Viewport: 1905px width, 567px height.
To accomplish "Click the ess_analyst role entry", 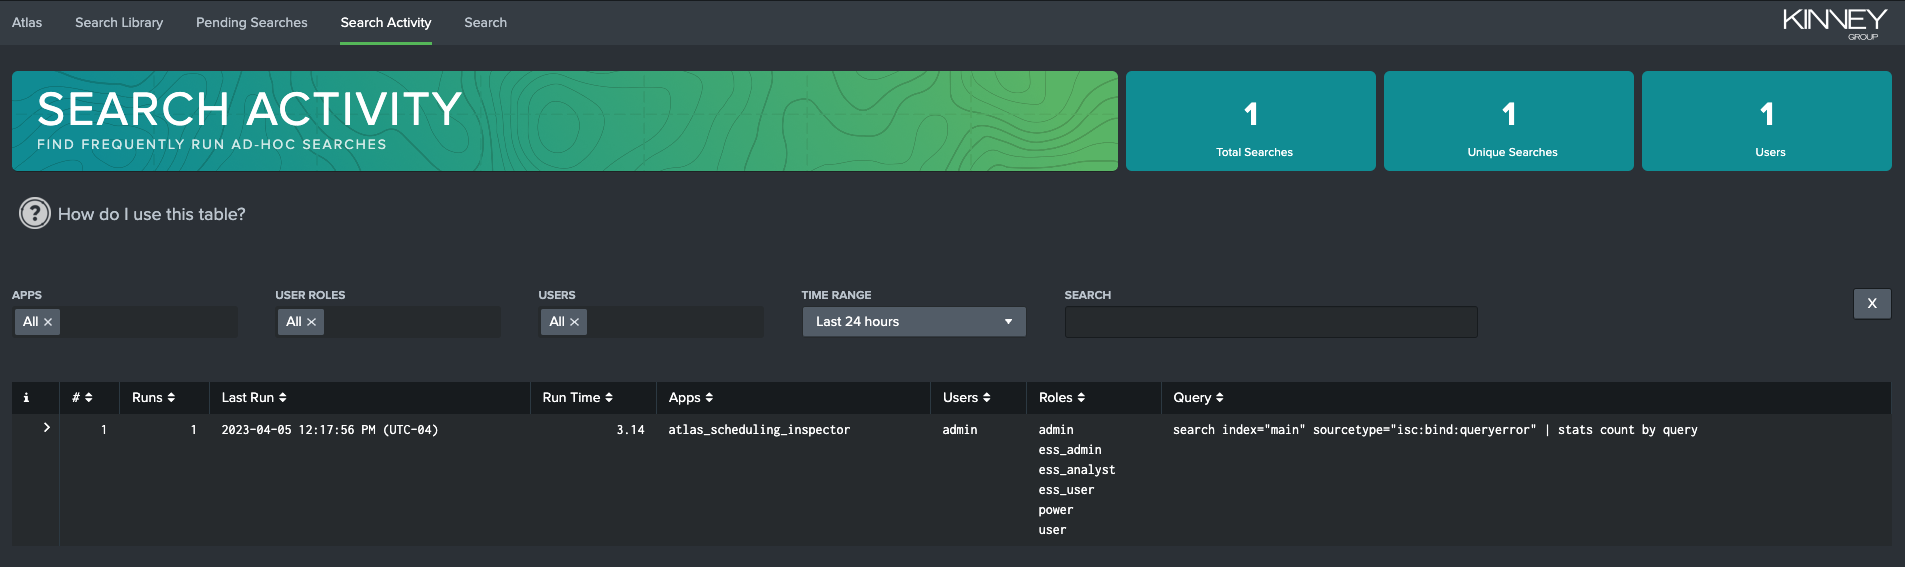I will click(1077, 470).
